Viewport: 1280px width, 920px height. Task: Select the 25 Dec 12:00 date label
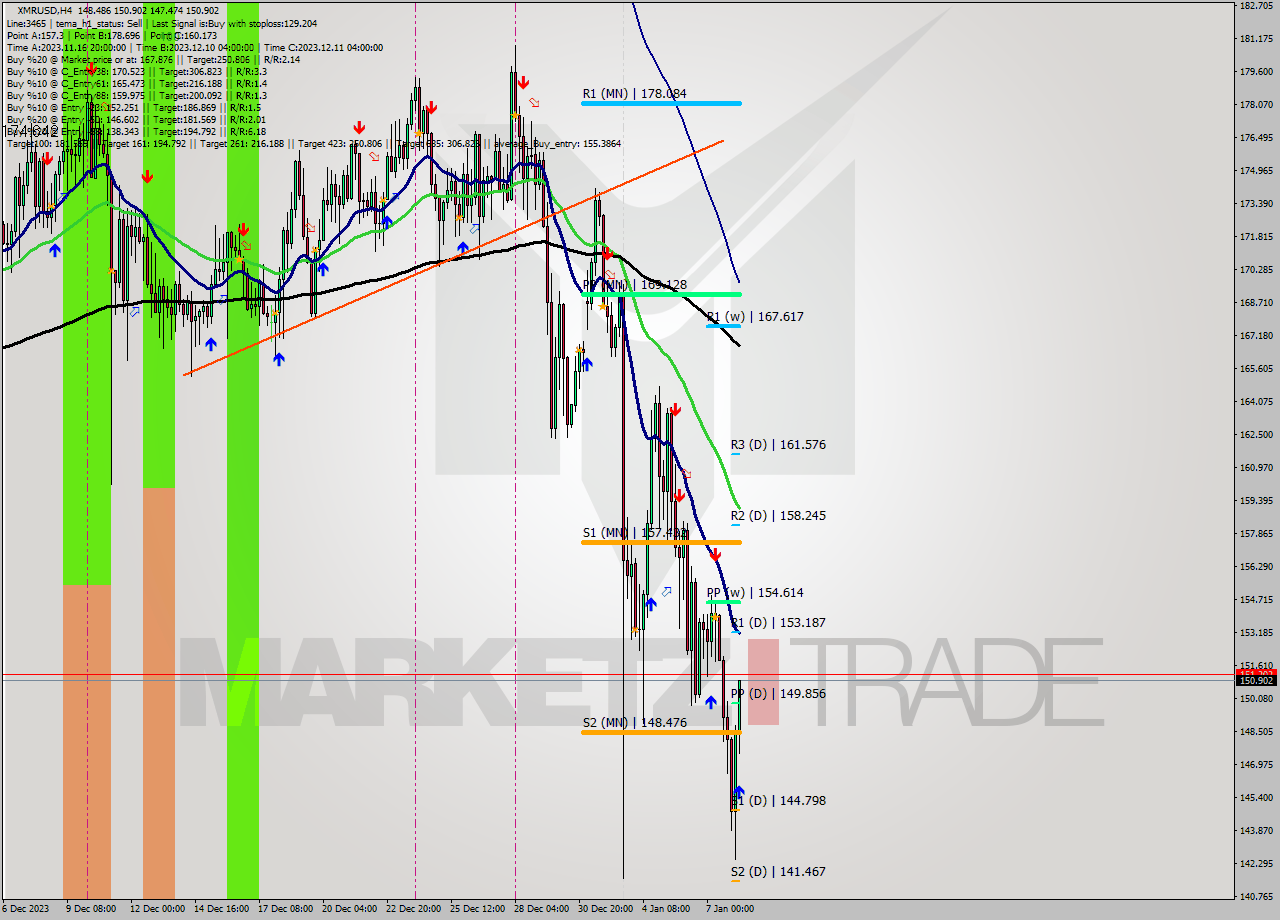477,908
